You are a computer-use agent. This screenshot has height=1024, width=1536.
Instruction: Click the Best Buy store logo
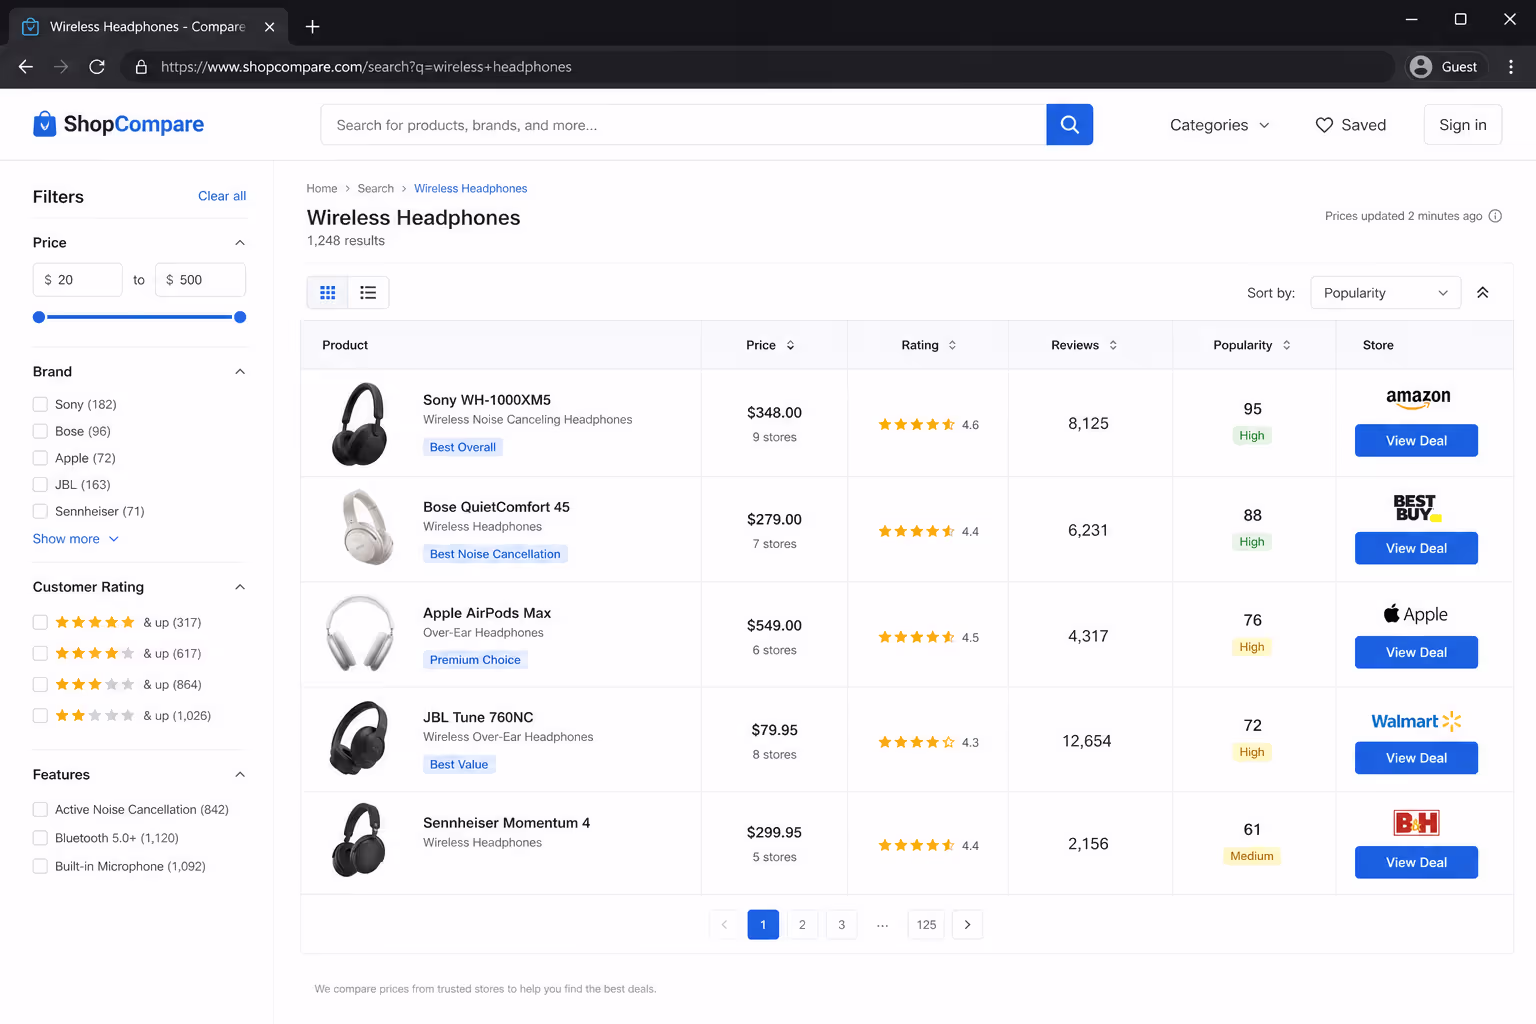[1417, 507]
